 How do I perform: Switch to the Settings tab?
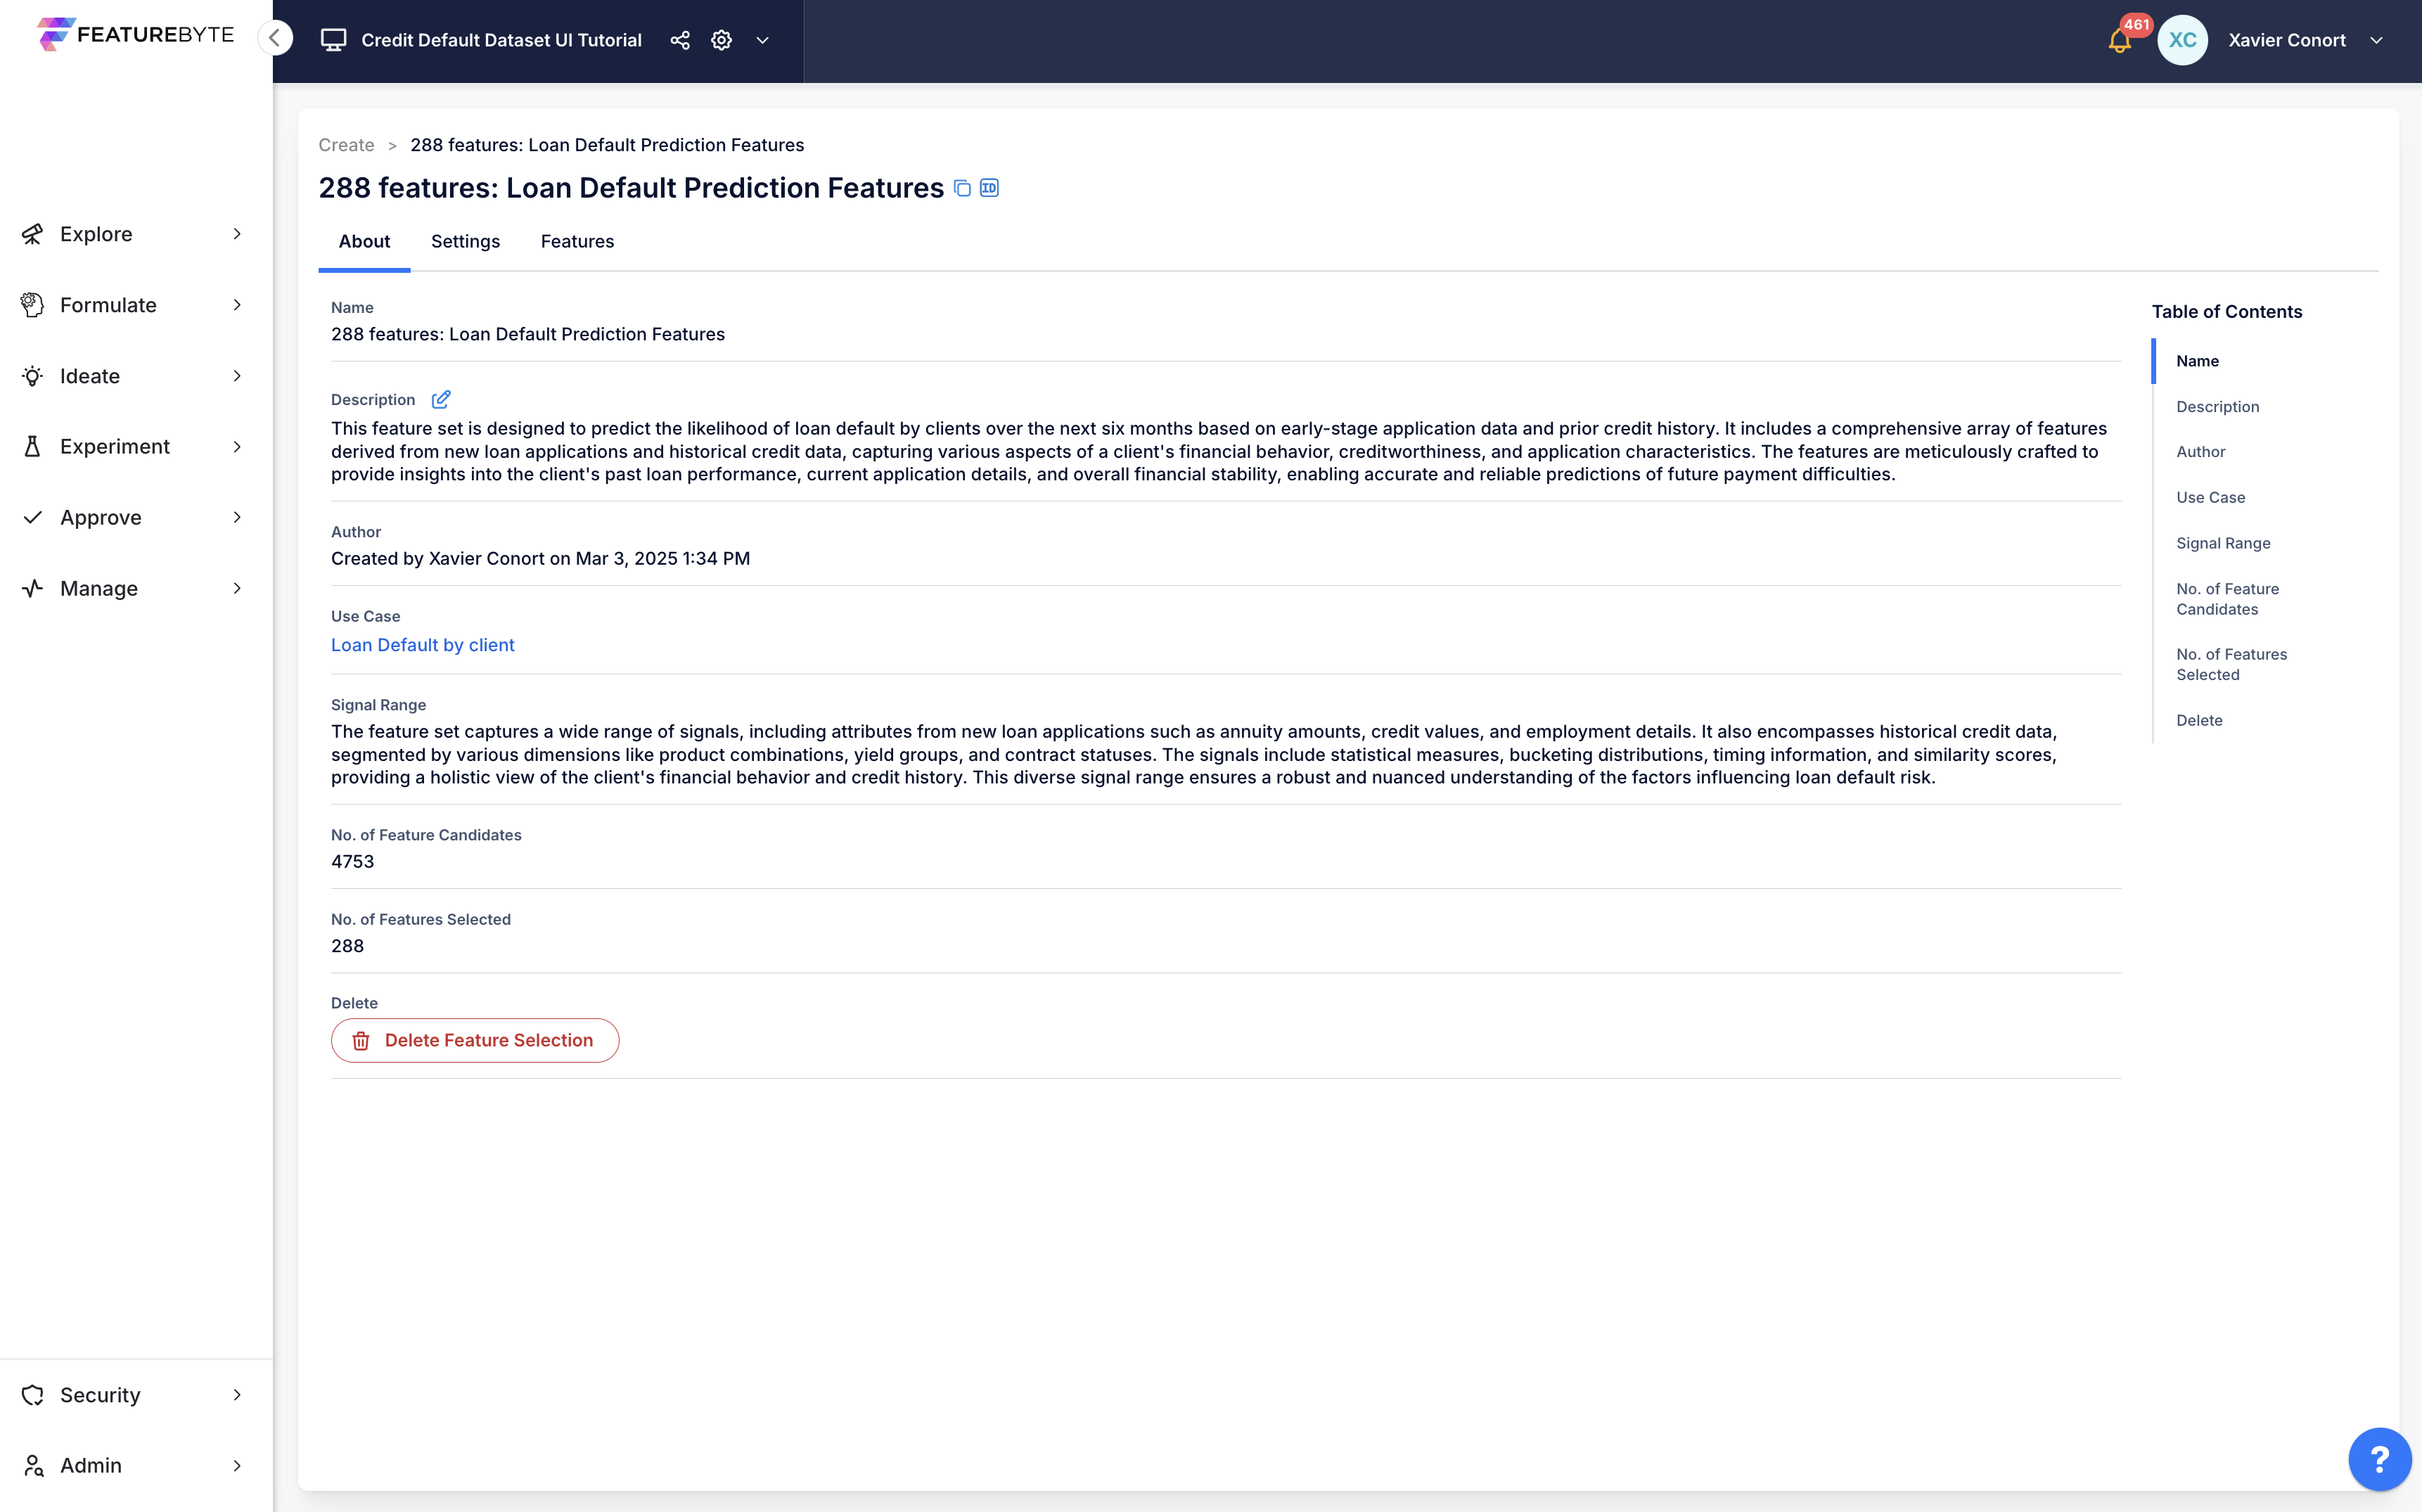(x=465, y=241)
